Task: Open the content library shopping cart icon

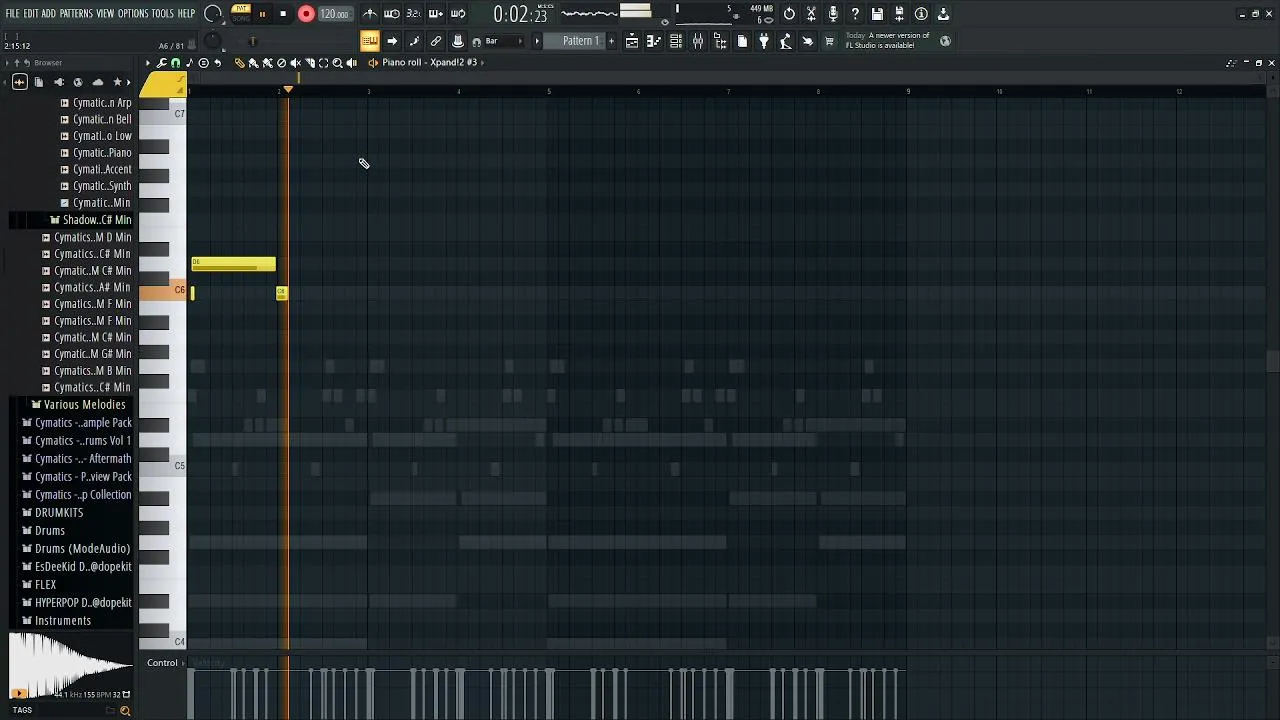Action: click(x=829, y=41)
